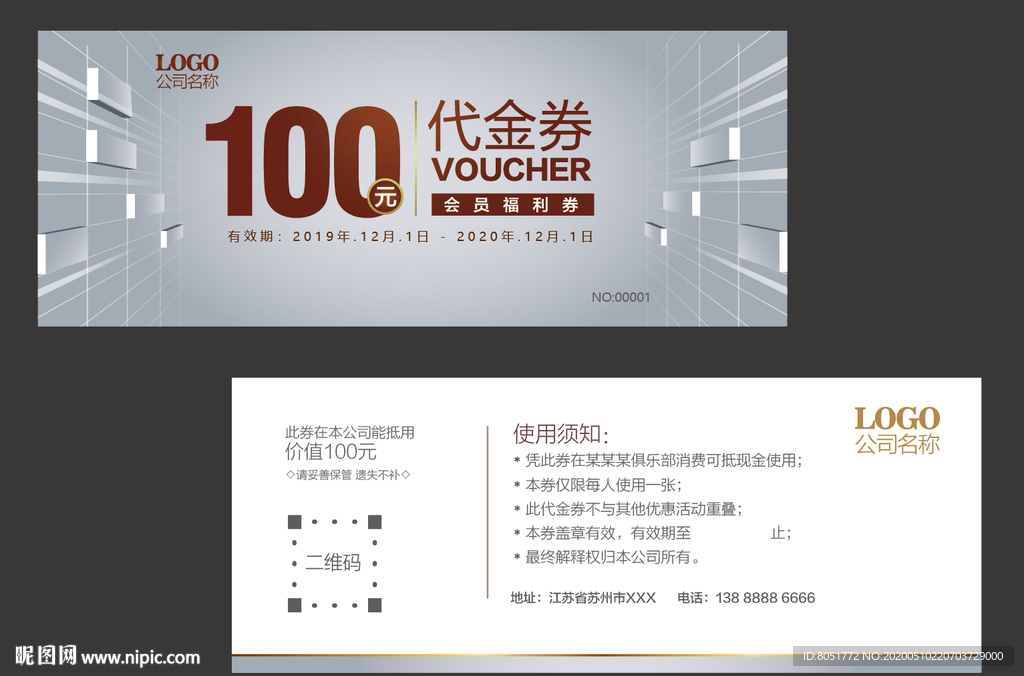This screenshot has height=676, width=1024.
Task: Click the gold LOGO on back voucher
Action: (x=897, y=419)
